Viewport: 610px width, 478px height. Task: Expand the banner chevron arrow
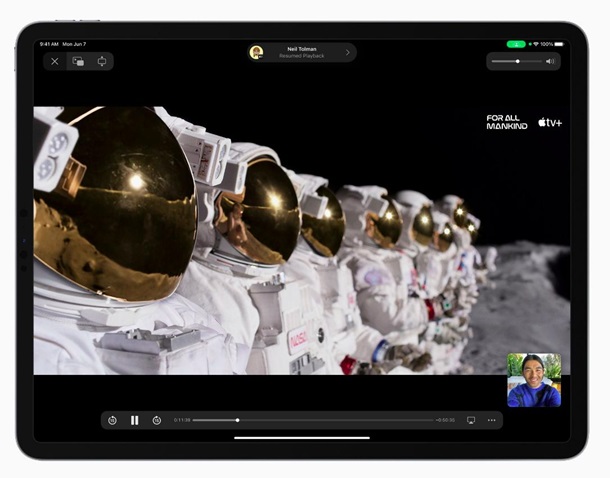click(x=347, y=52)
